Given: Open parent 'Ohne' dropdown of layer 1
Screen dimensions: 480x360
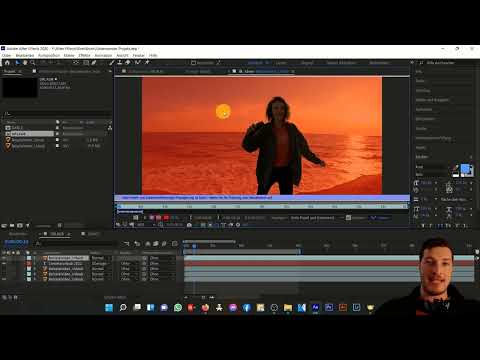Looking at the screenshot, I should pos(162,258).
